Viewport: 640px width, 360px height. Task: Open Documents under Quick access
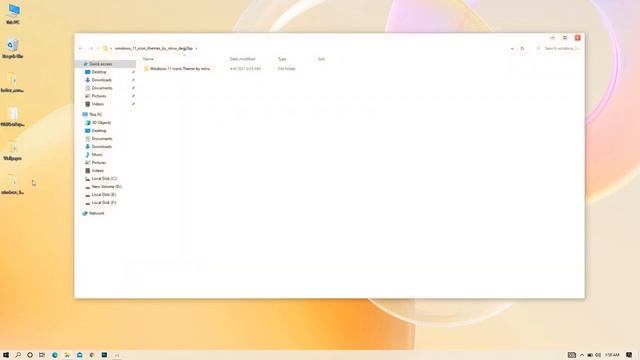click(102, 88)
